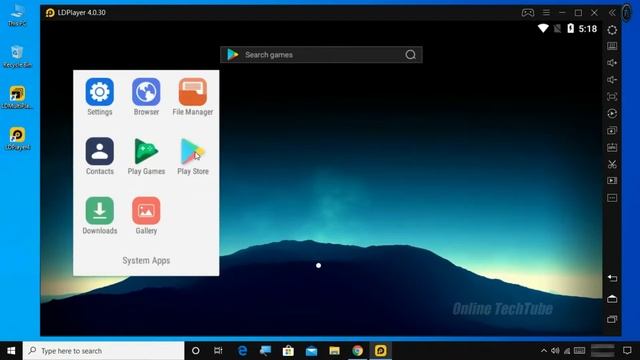Viewport: 640px width, 360px height.
Task: Open Task View on the taskbar
Action: (218, 351)
